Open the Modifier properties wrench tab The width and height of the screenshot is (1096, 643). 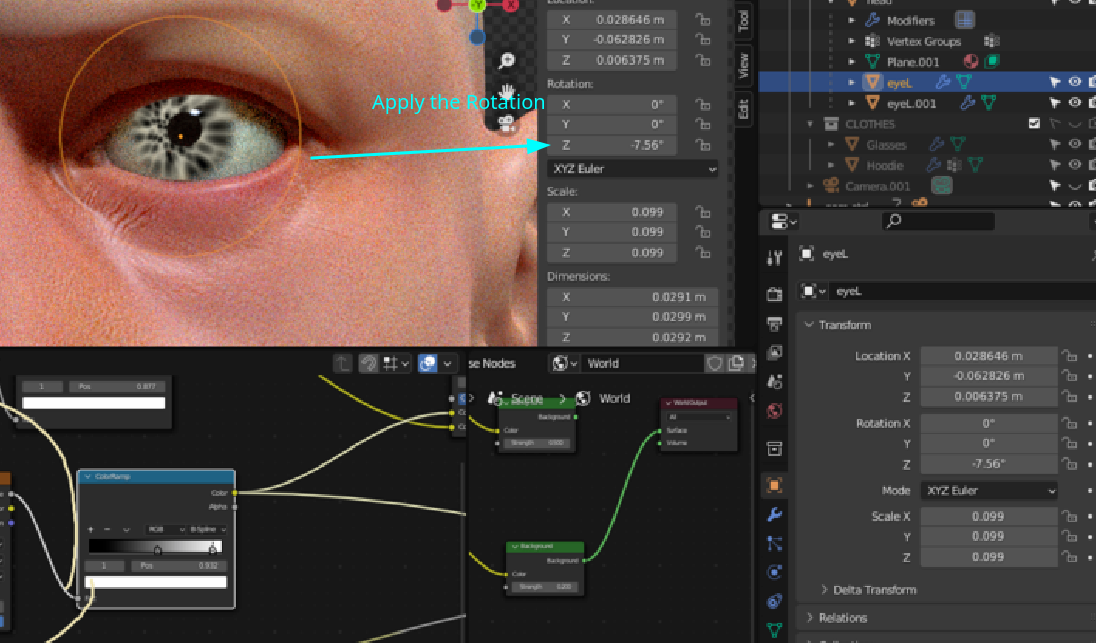coord(774,514)
